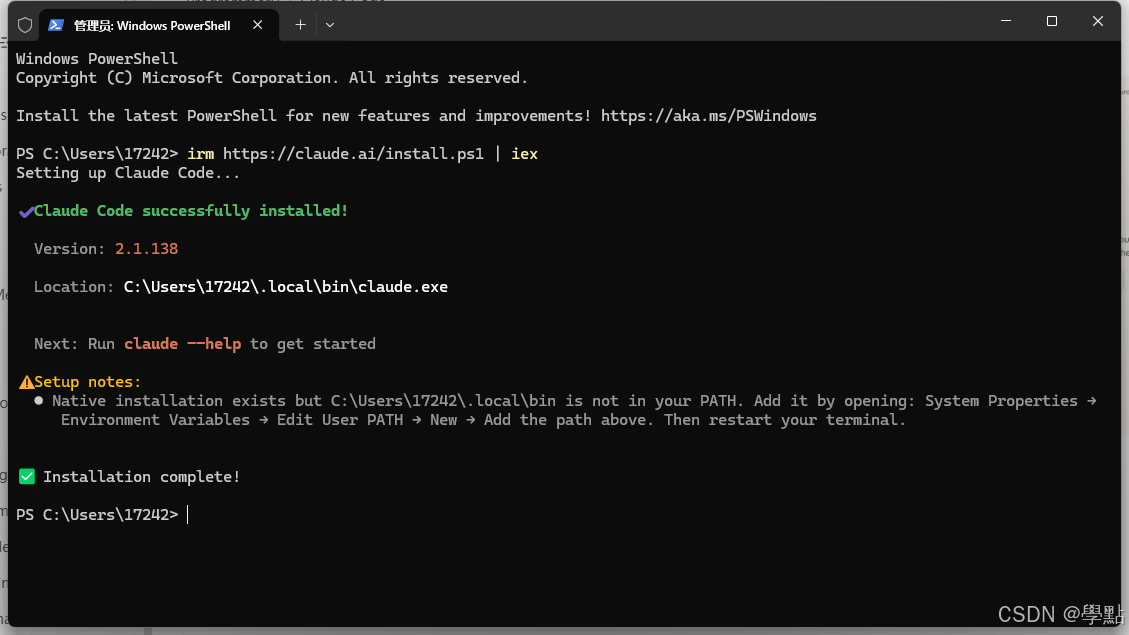Image resolution: width=1129 pixels, height=635 pixels.
Task: Select the Windows PowerShell administrator tab
Action: tap(159, 25)
